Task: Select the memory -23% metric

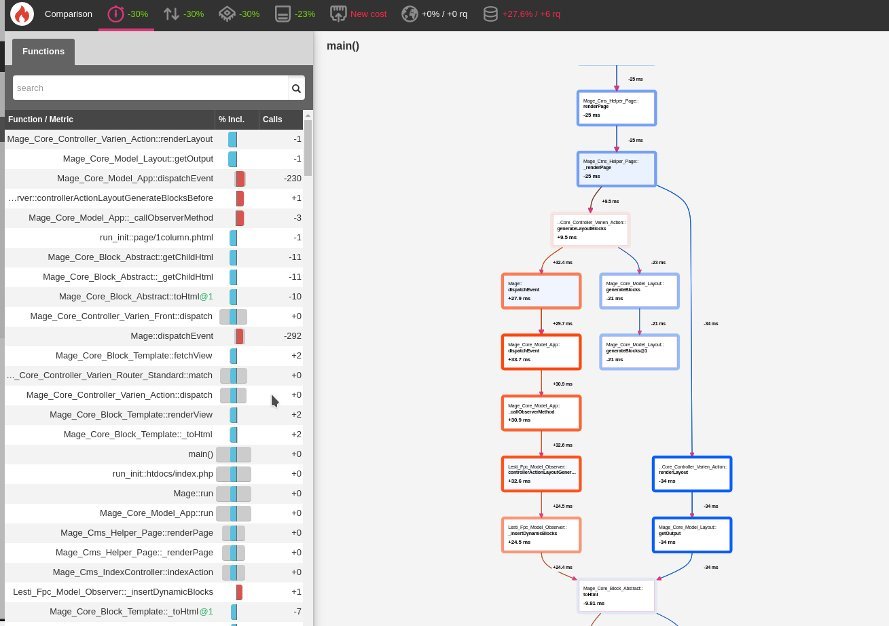Action: (x=295, y=14)
